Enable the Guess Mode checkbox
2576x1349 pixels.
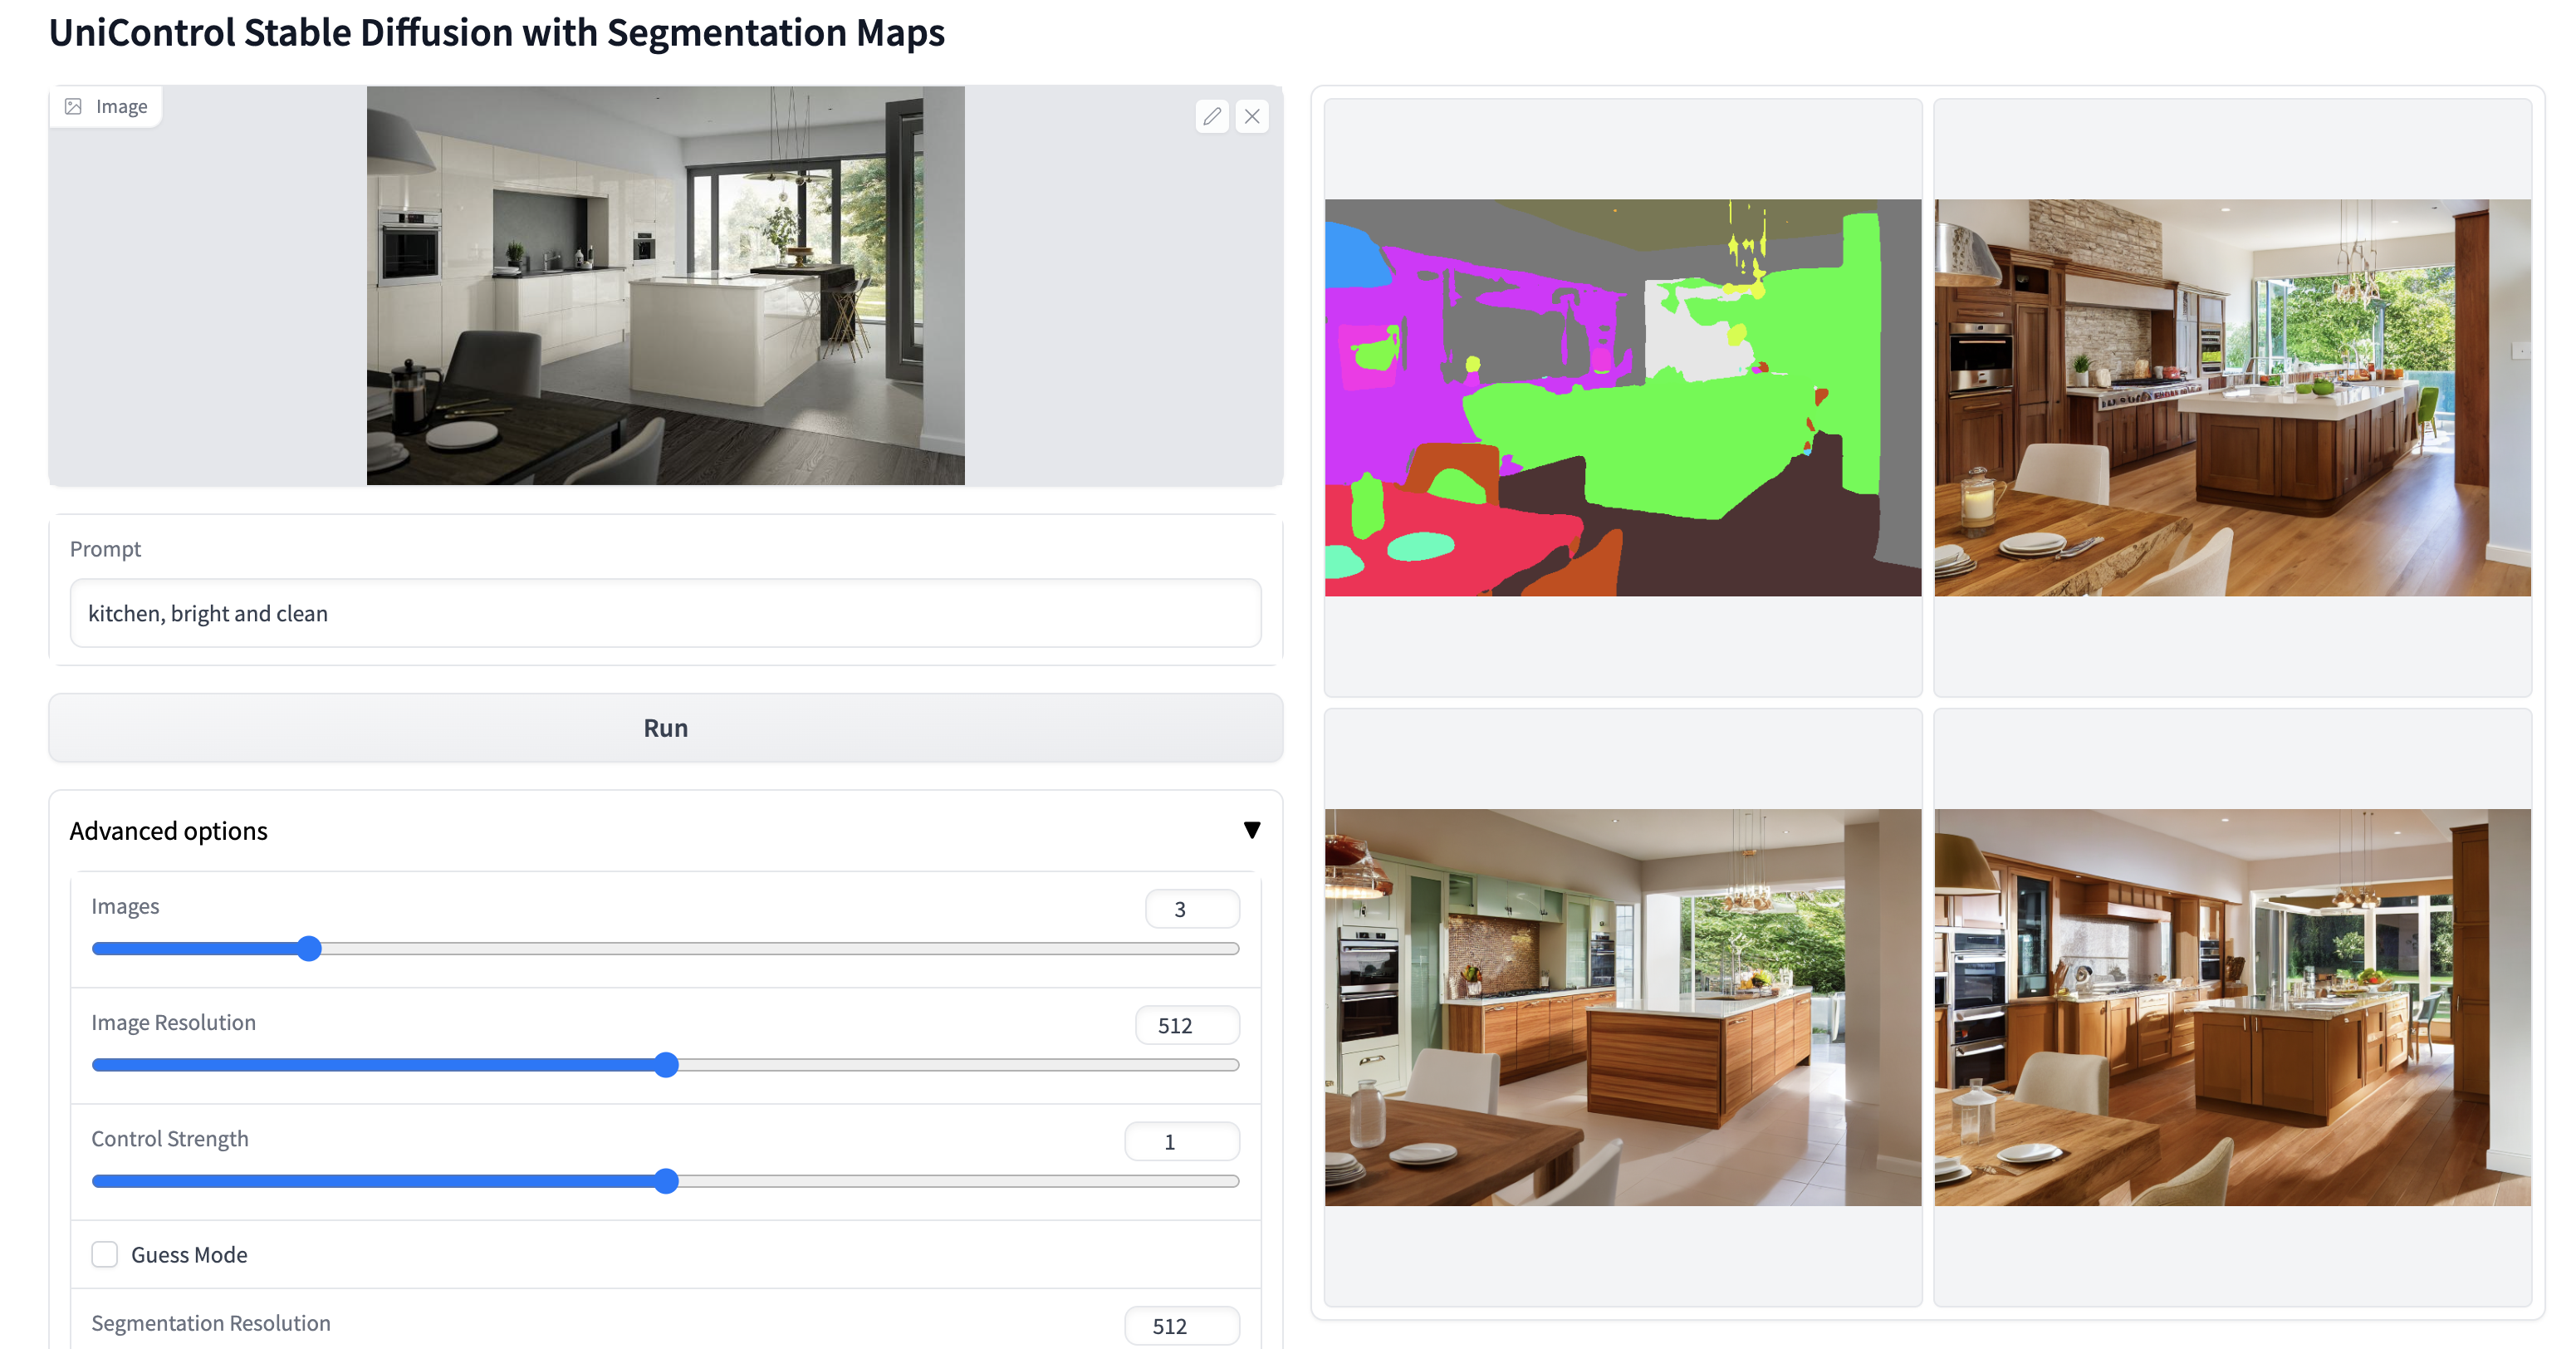click(x=105, y=1254)
